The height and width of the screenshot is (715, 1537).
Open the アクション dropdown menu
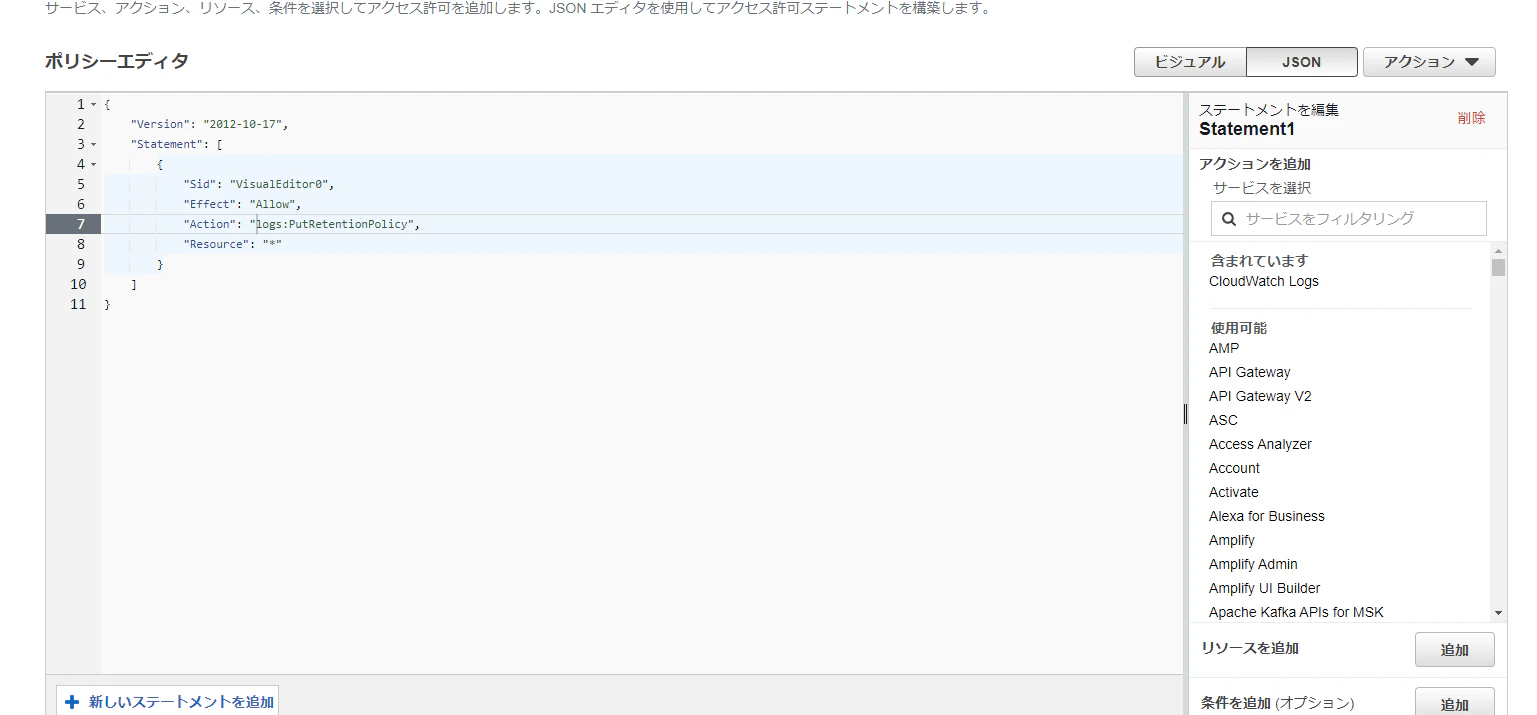pyautogui.click(x=1429, y=62)
